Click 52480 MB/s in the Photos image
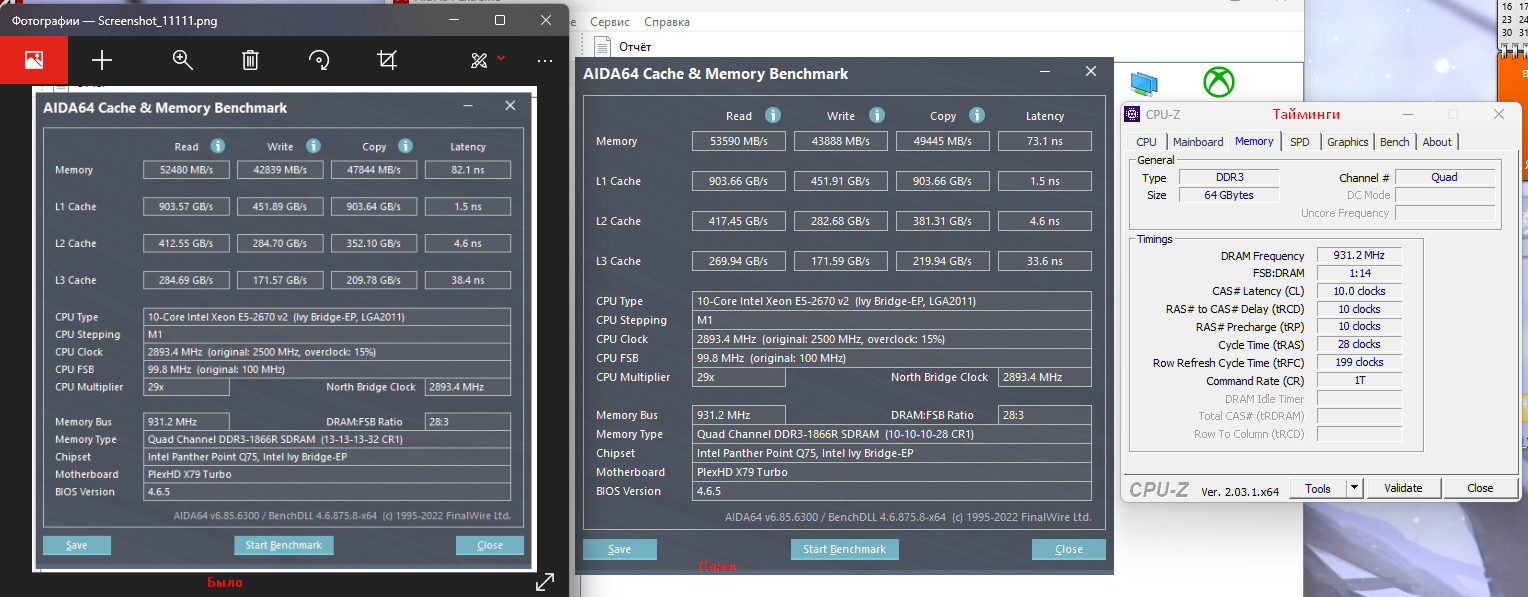The width and height of the screenshot is (1528, 597). coord(186,170)
